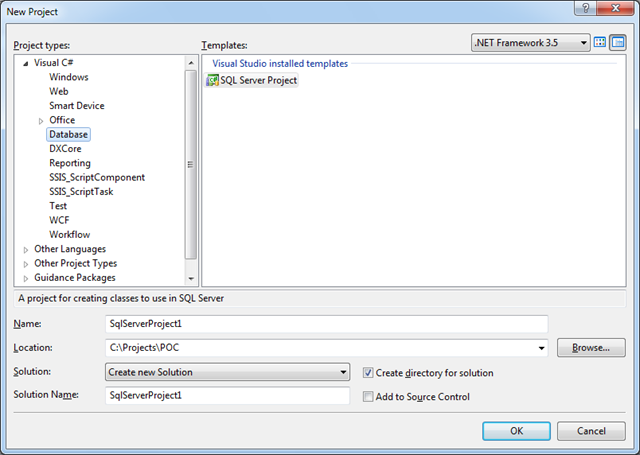Image resolution: width=640 pixels, height=455 pixels.
Task: Open the .NET Framework version dropdown
Action: click(530, 43)
